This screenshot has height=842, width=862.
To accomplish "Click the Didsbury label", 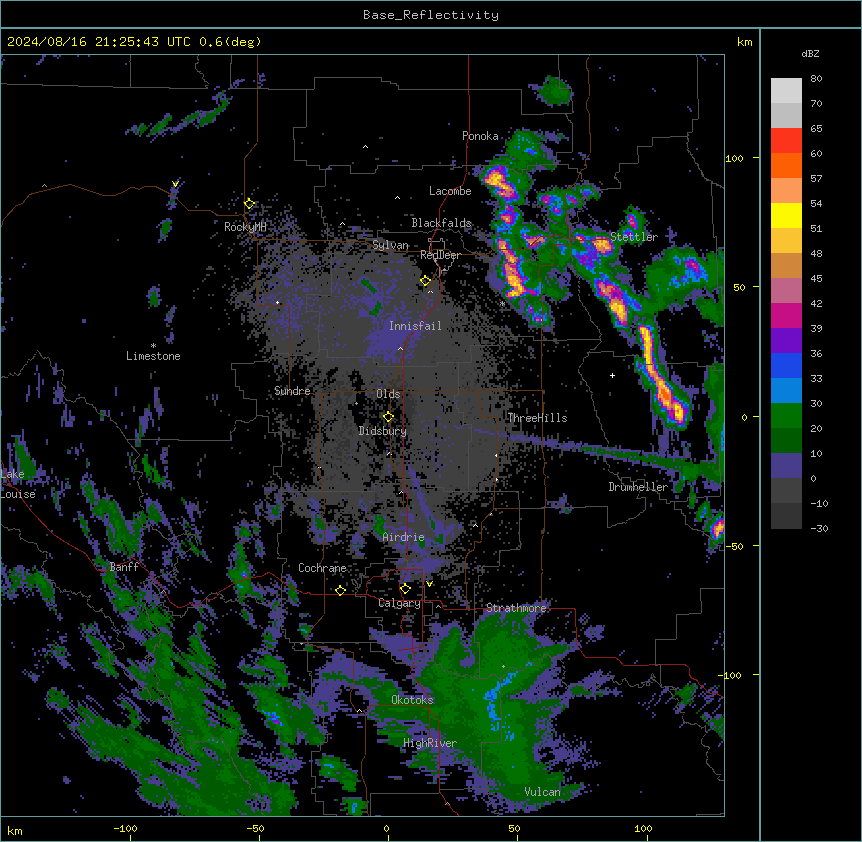I will 383,431.
